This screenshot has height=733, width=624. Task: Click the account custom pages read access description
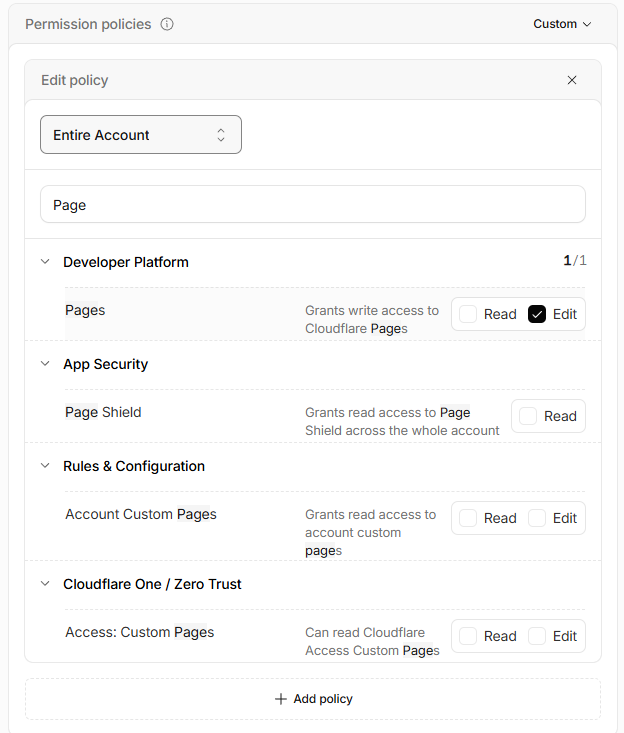click(x=371, y=533)
